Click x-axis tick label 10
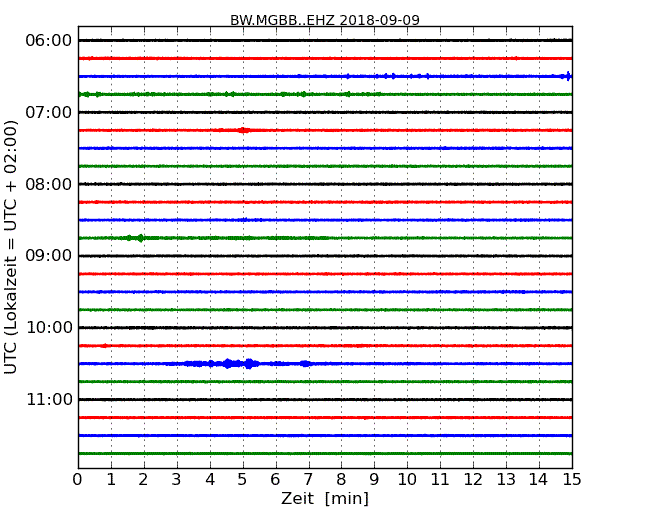 point(407,479)
